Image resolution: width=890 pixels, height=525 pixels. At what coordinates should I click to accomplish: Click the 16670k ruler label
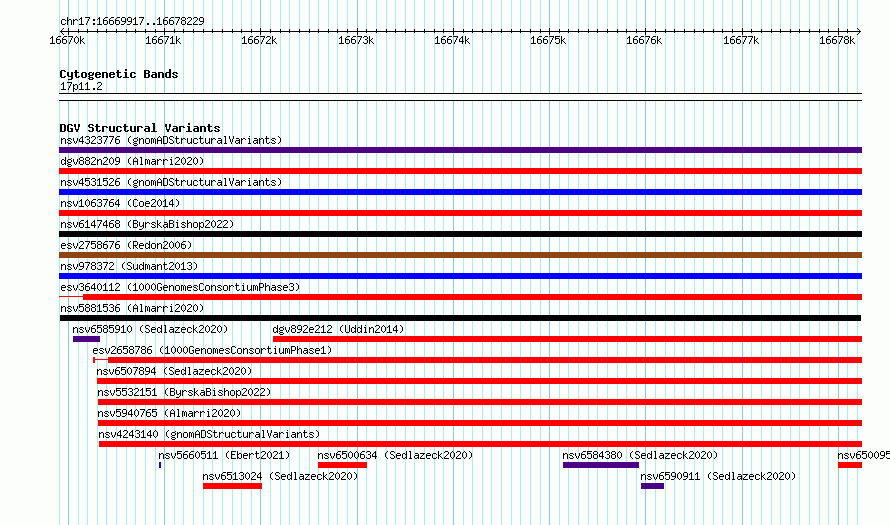tap(68, 40)
